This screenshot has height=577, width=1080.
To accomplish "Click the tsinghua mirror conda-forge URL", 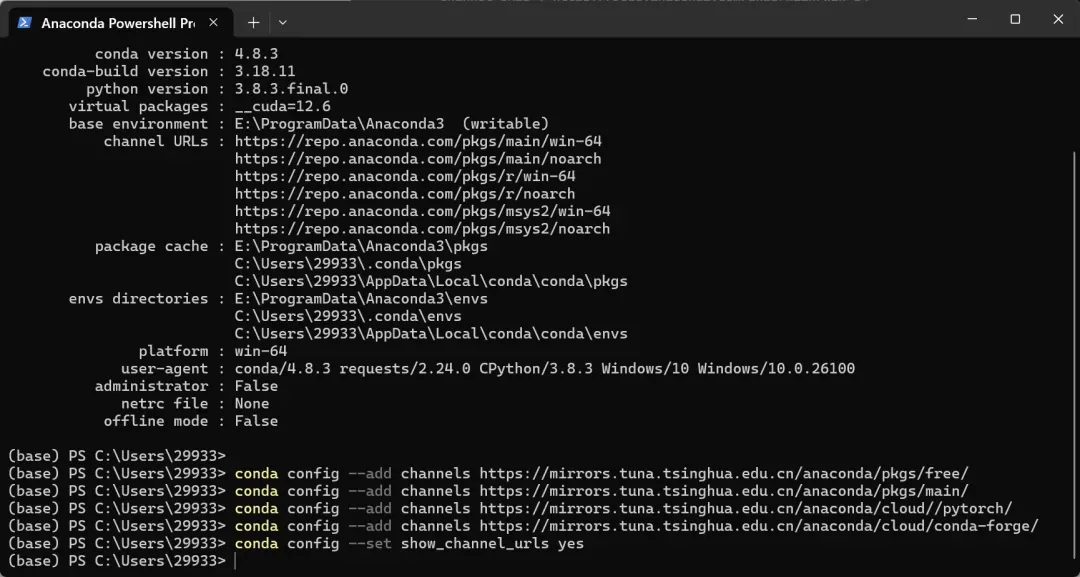I will [758, 526].
